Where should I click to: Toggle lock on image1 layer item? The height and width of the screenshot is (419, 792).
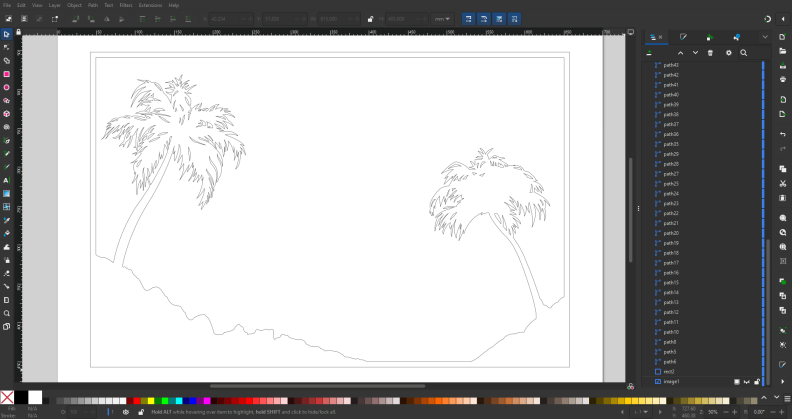pyautogui.click(x=757, y=382)
